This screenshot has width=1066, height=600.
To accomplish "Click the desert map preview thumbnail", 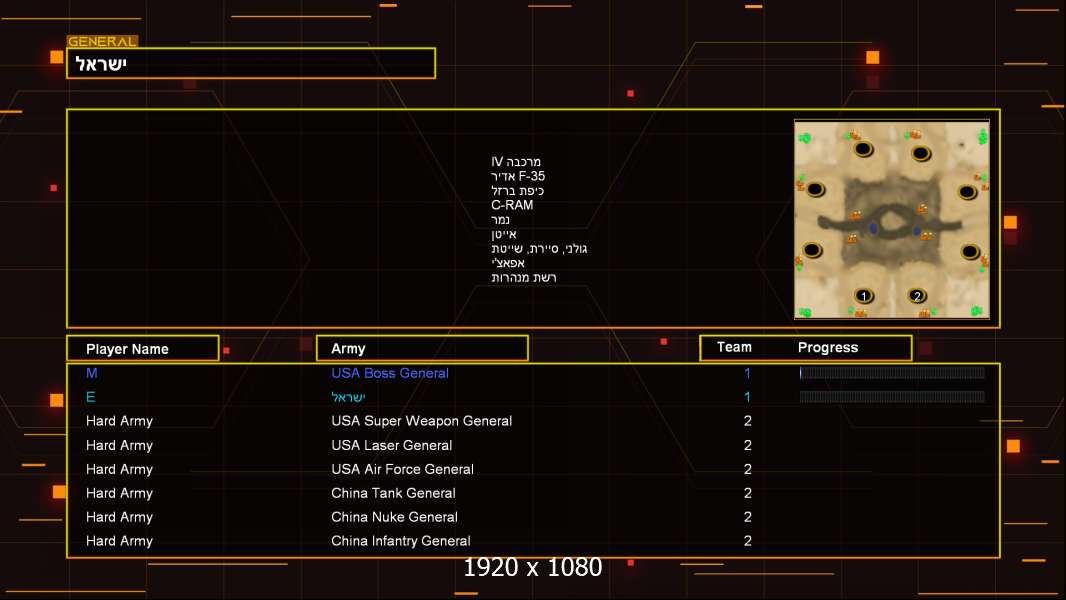I will [892, 219].
